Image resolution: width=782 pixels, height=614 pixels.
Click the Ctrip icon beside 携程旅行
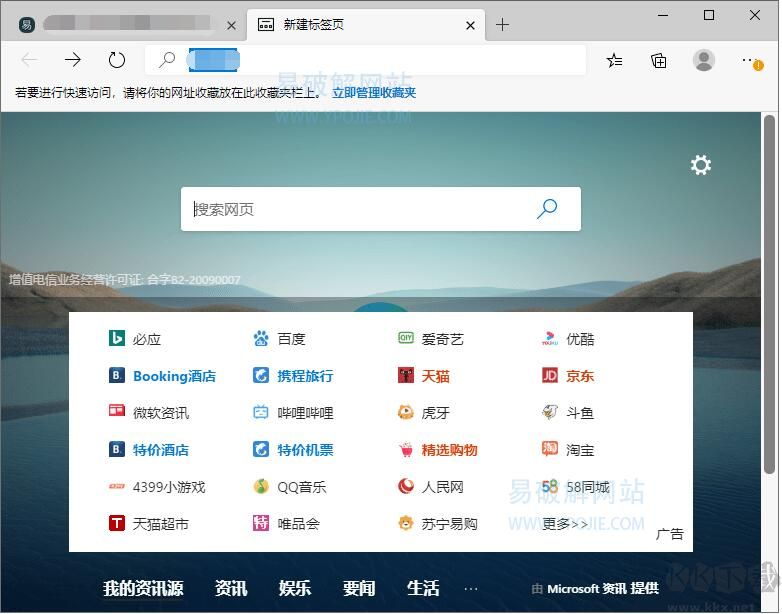261,375
